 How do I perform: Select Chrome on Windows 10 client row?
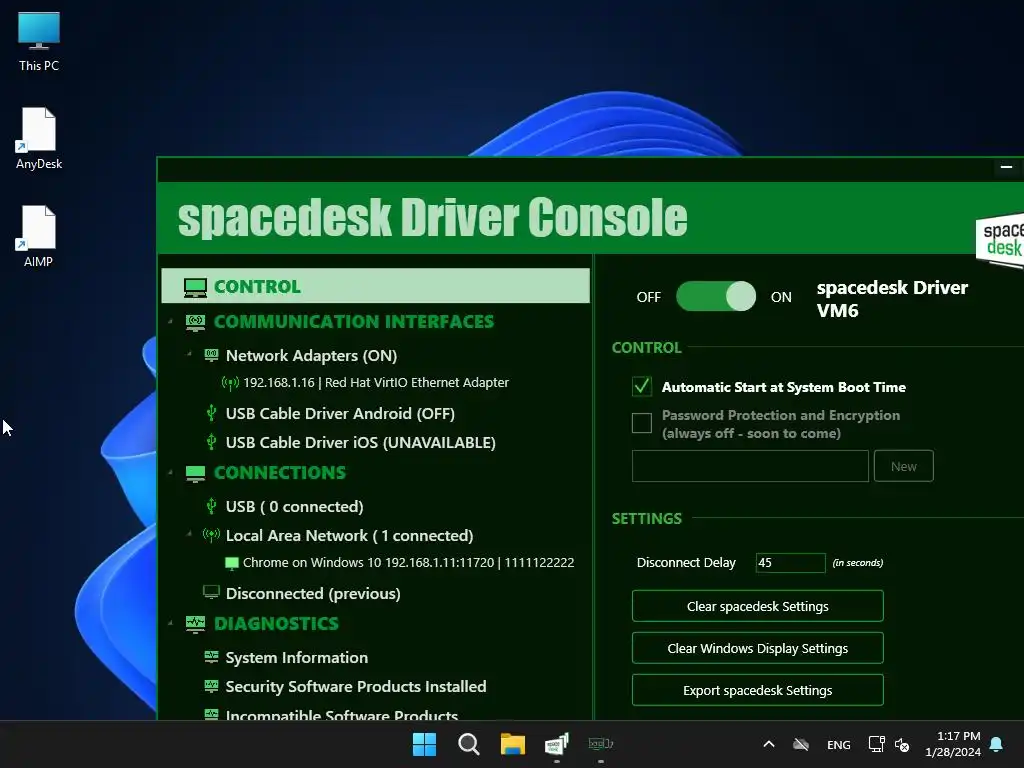[x=408, y=563]
